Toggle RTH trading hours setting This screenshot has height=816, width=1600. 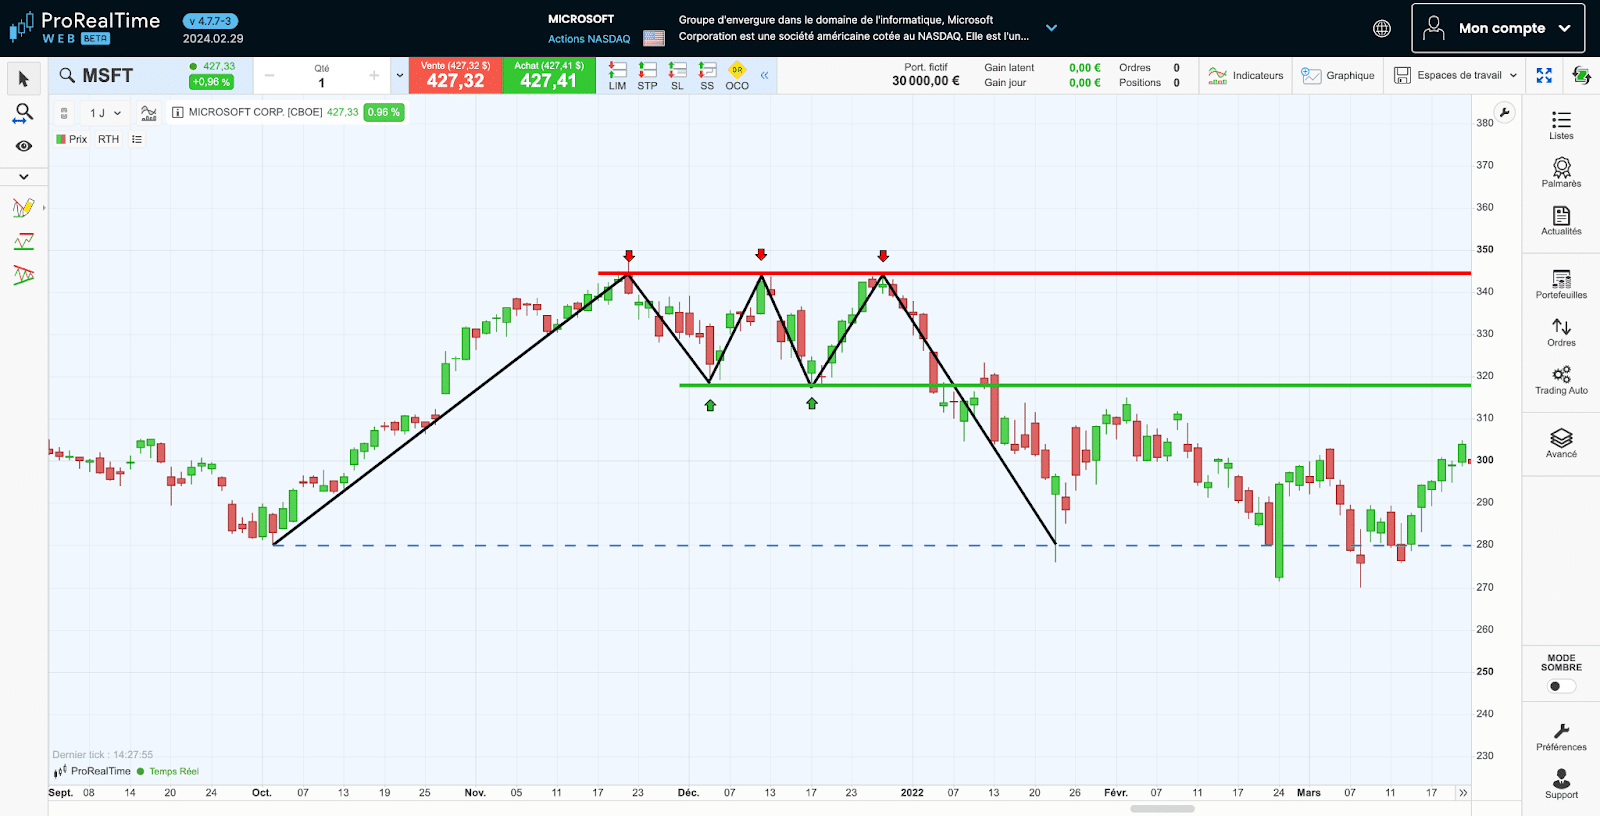pos(108,139)
